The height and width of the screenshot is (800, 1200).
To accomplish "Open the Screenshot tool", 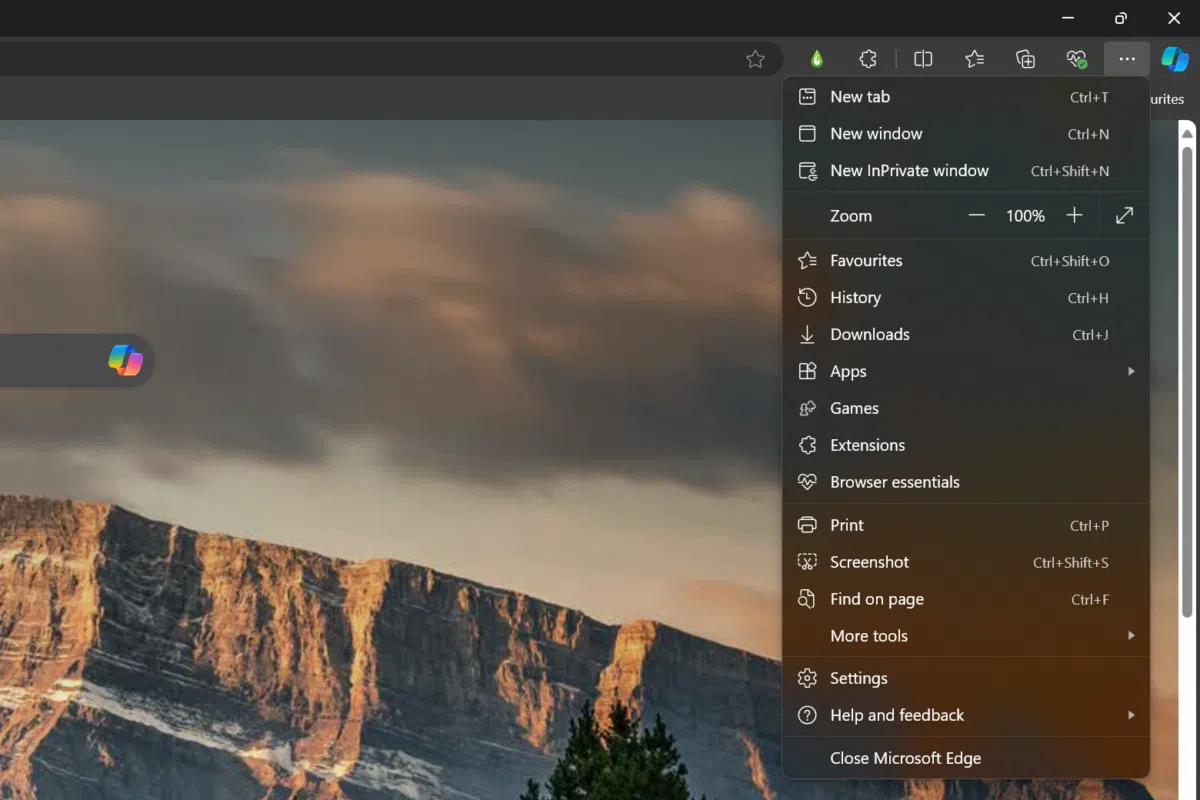I will [x=869, y=562].
